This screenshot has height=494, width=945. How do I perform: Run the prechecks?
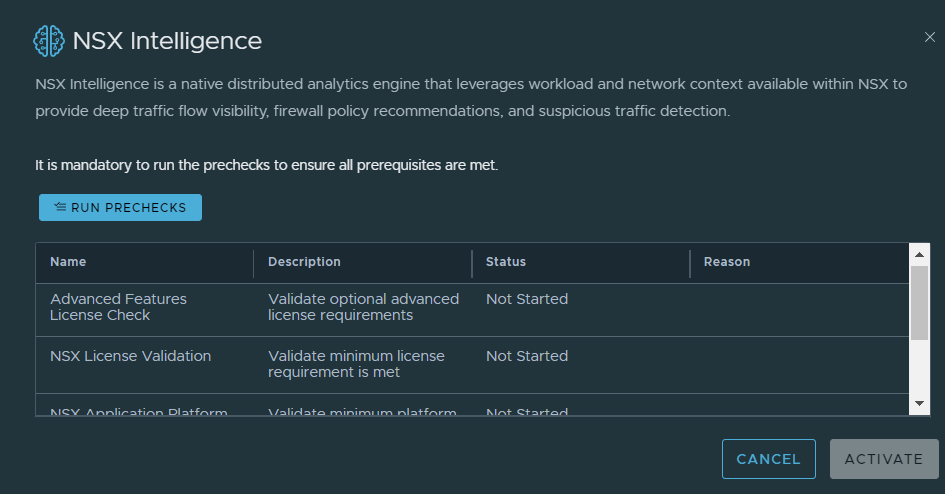(121, 207)
